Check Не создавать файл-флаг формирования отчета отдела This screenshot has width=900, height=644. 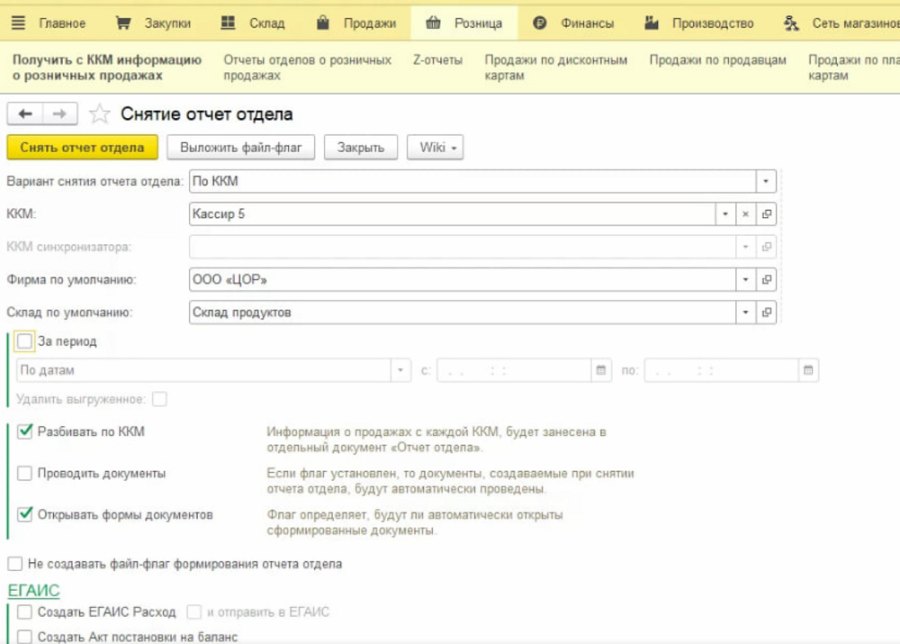pyautogui.click(x=15, y=564)
